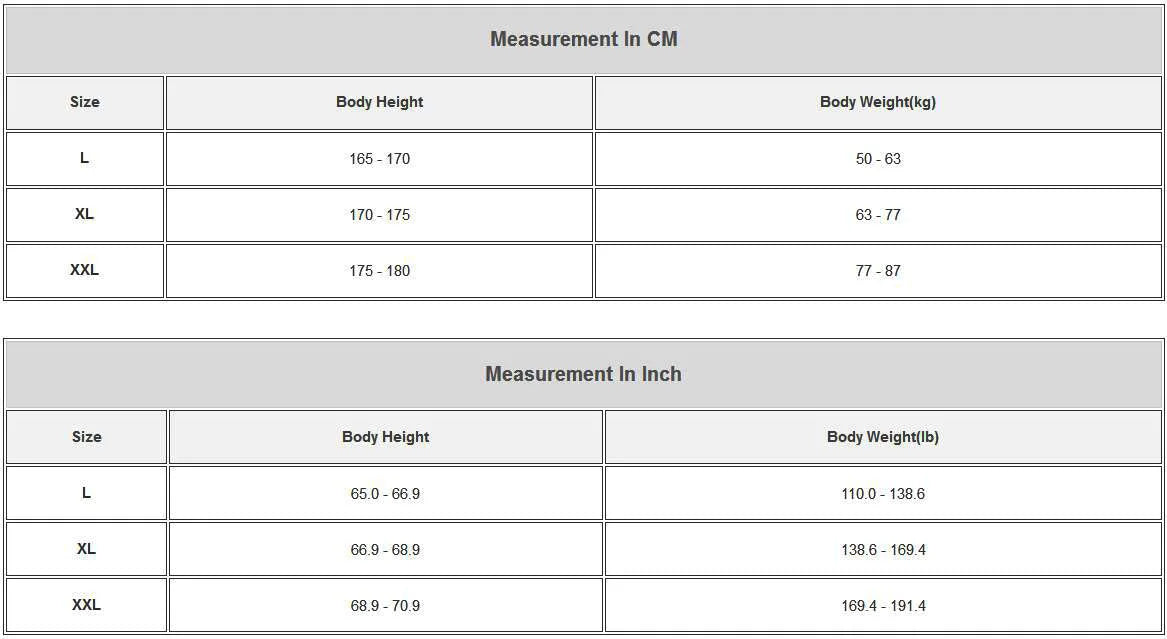Click the 169.4 - 191.4 weight cell
1167x639 pixels.
[883, 605]
